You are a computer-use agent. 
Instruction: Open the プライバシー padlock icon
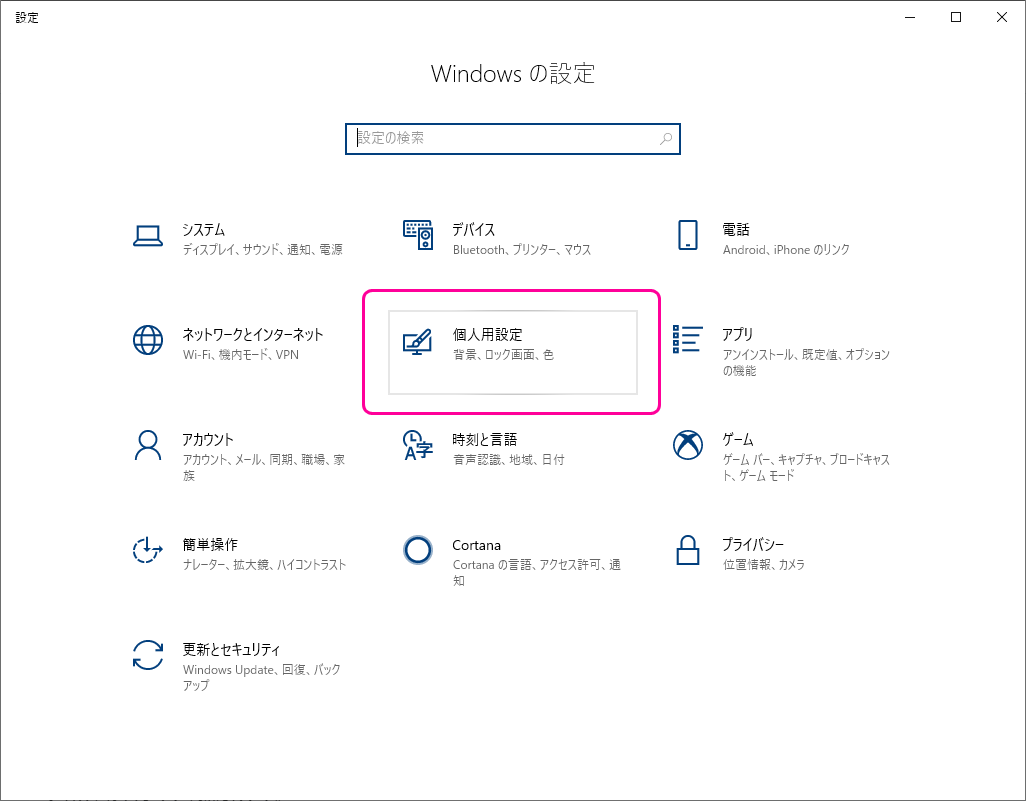click(x=688, y=550)
